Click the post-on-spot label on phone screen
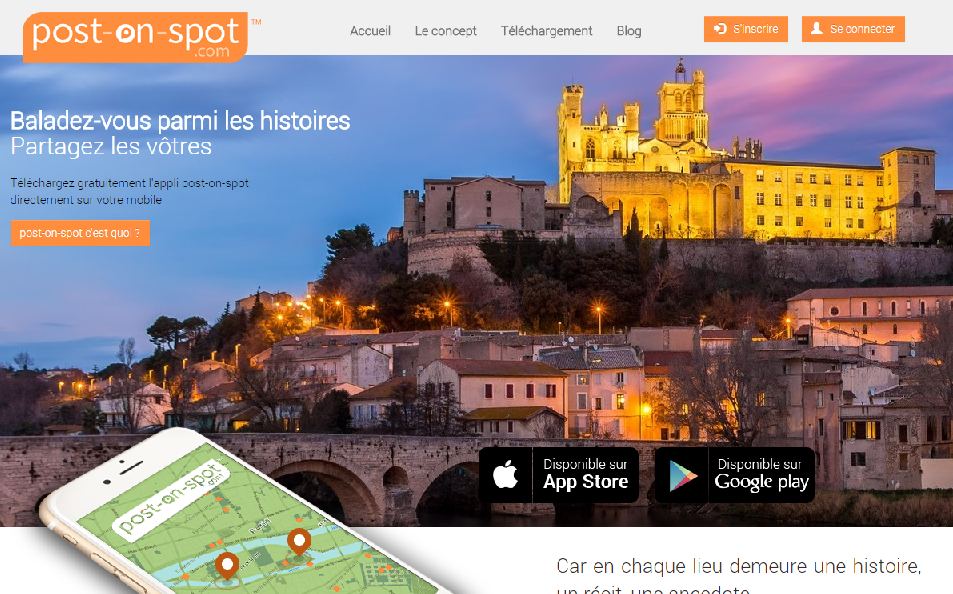Image resolution: width=953 pixels, height=594 pixels. coord(171,499)
